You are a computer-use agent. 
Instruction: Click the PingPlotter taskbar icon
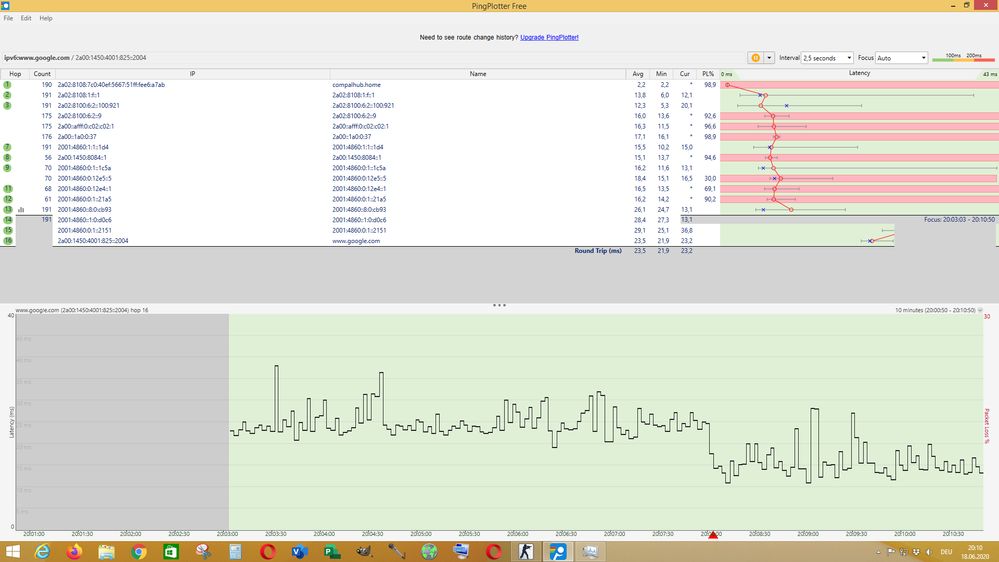click(x=557, y=552)
